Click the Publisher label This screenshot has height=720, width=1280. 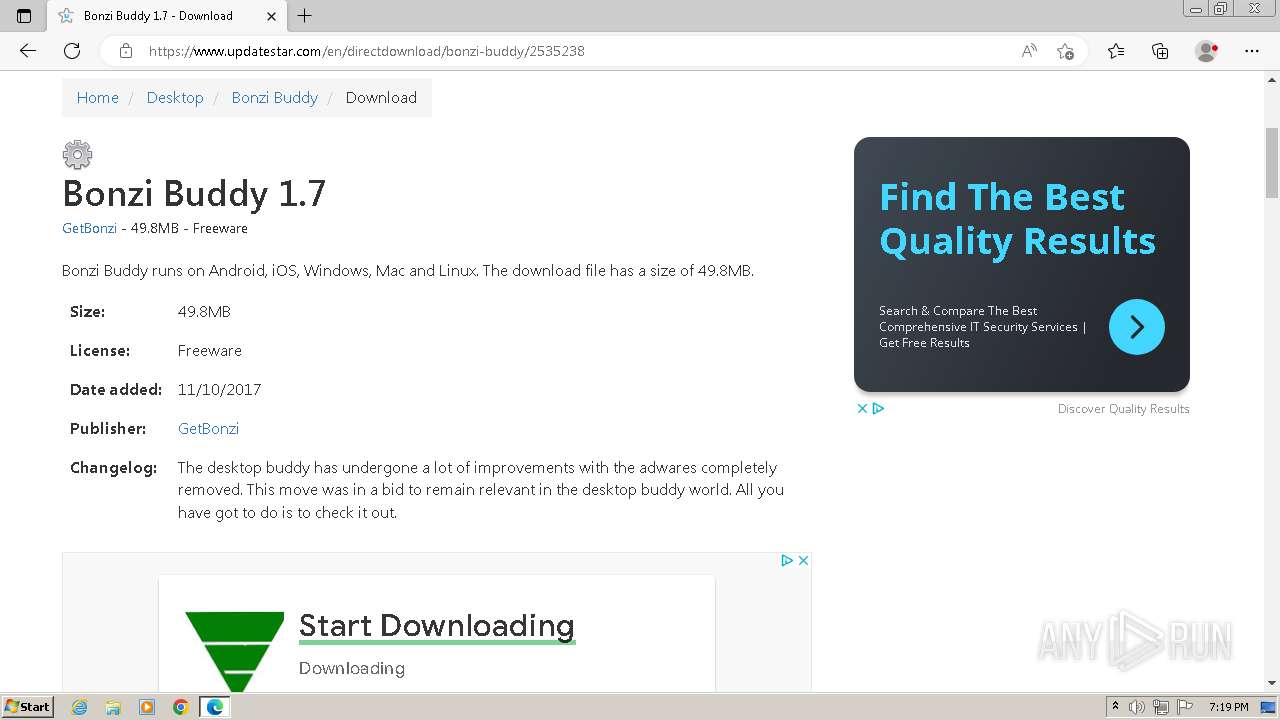(x=108, y=428)
